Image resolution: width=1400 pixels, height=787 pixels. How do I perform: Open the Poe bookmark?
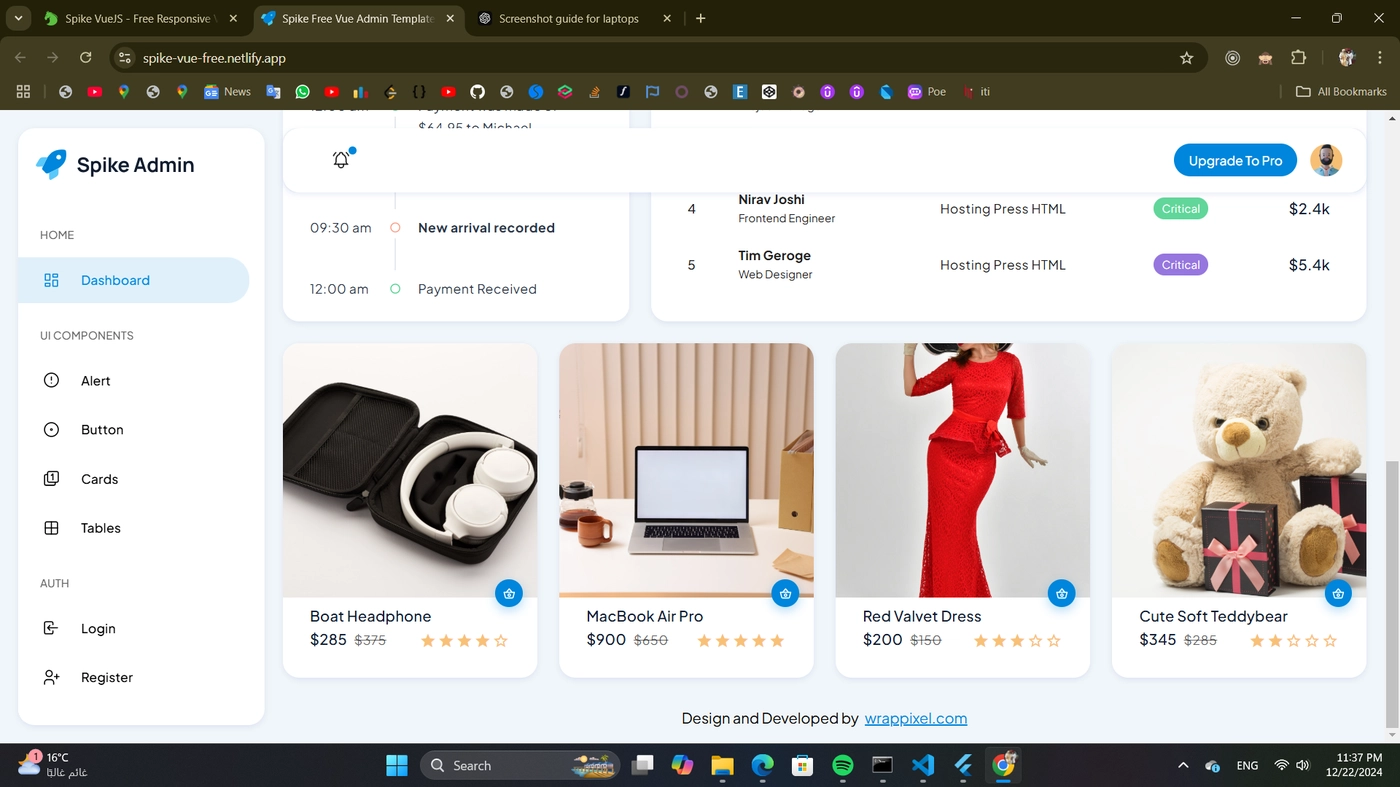926,91
